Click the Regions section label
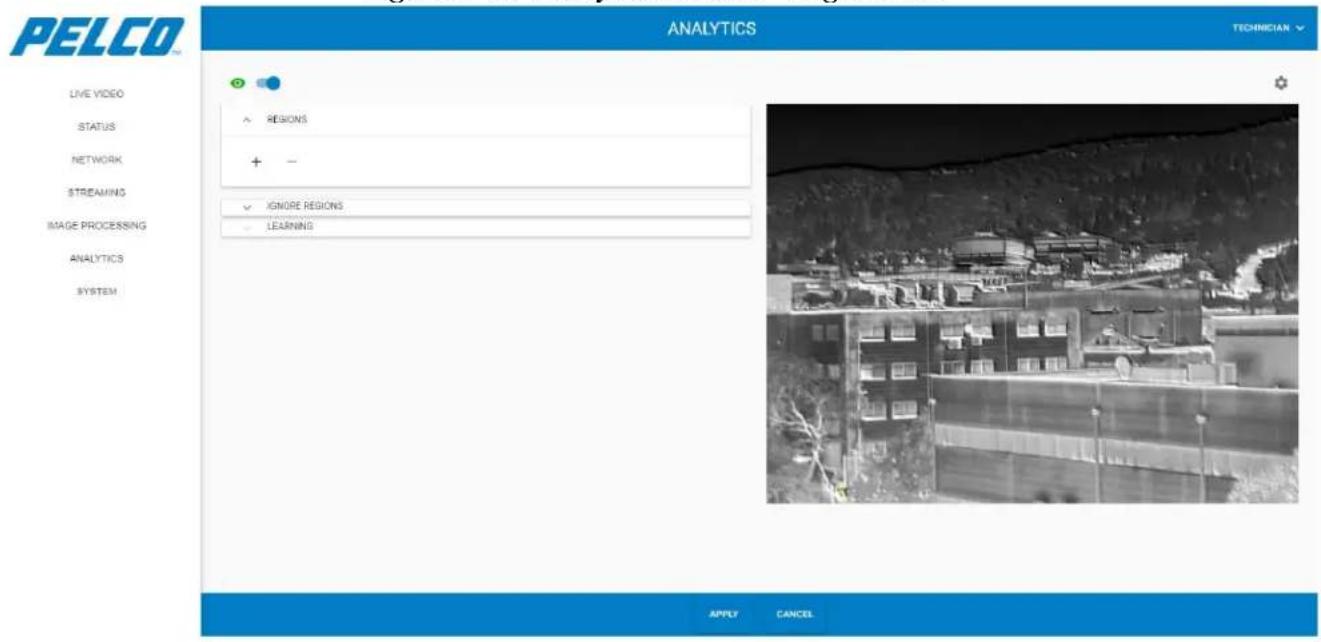This screenshot has height=642, width=1321. click(x=286, y=119)
